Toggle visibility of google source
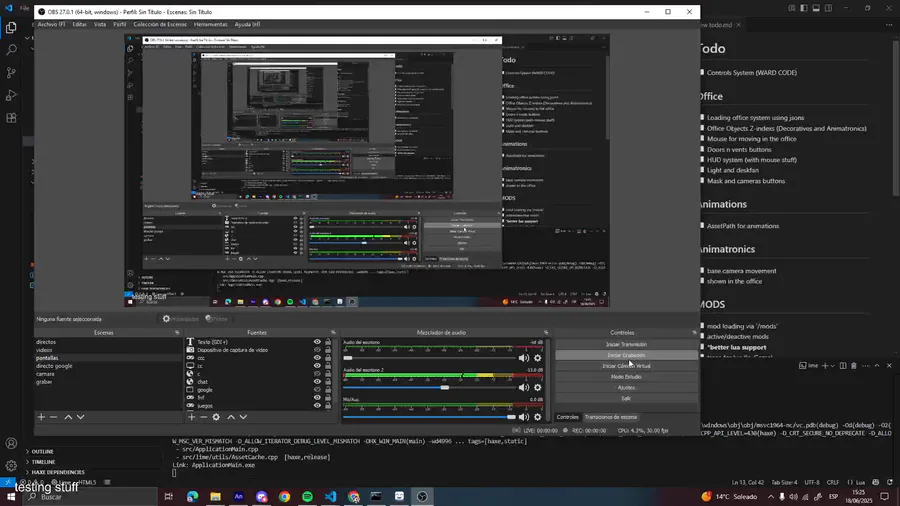The image size is (900, 506). 317,390
